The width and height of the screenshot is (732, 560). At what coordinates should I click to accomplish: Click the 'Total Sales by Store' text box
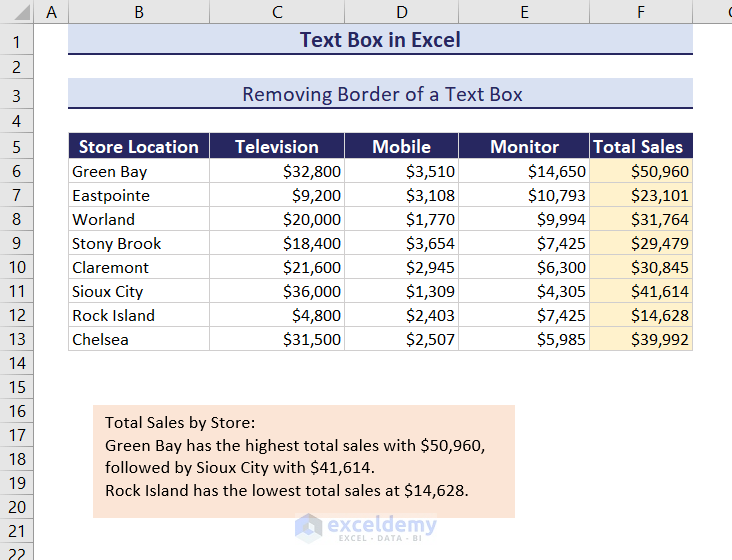pyautogui.click(x=303, y=460)
